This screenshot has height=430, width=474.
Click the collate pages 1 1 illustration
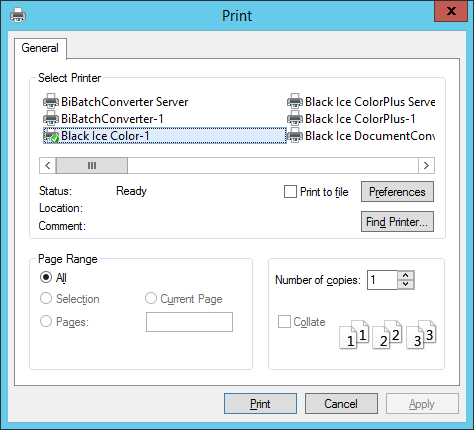pos(354,334)
